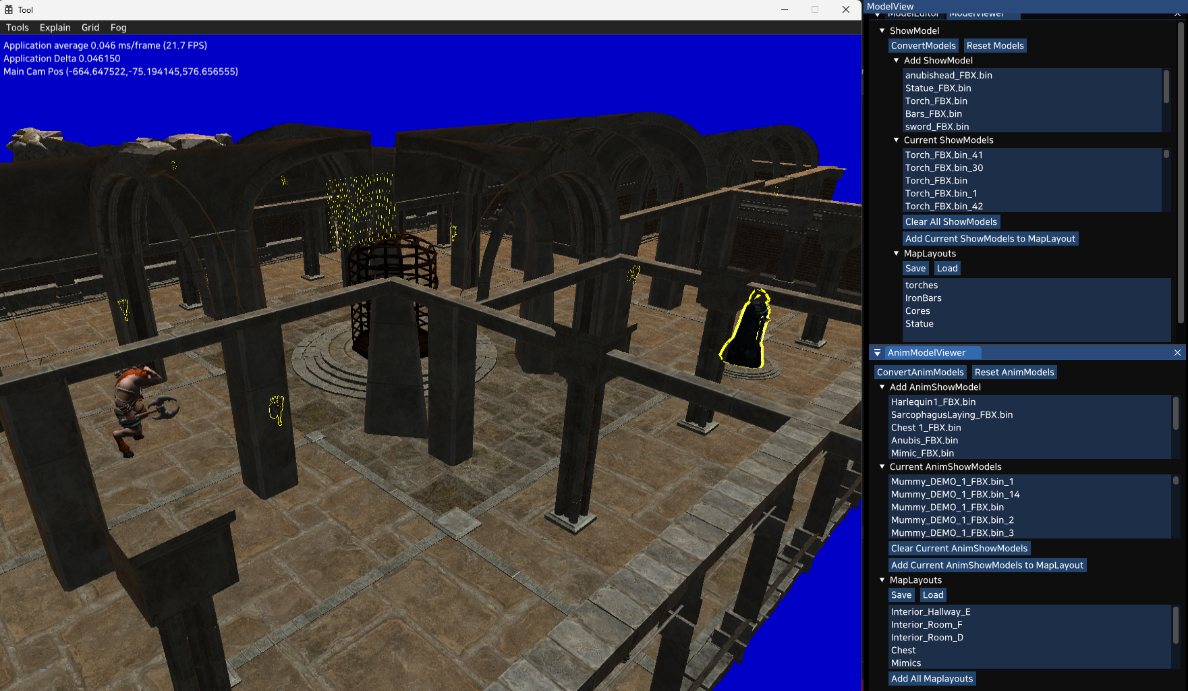
Task: Select "anubishead_FBX.bin" in Add ShowModel list
Action: click(1032, 75)
